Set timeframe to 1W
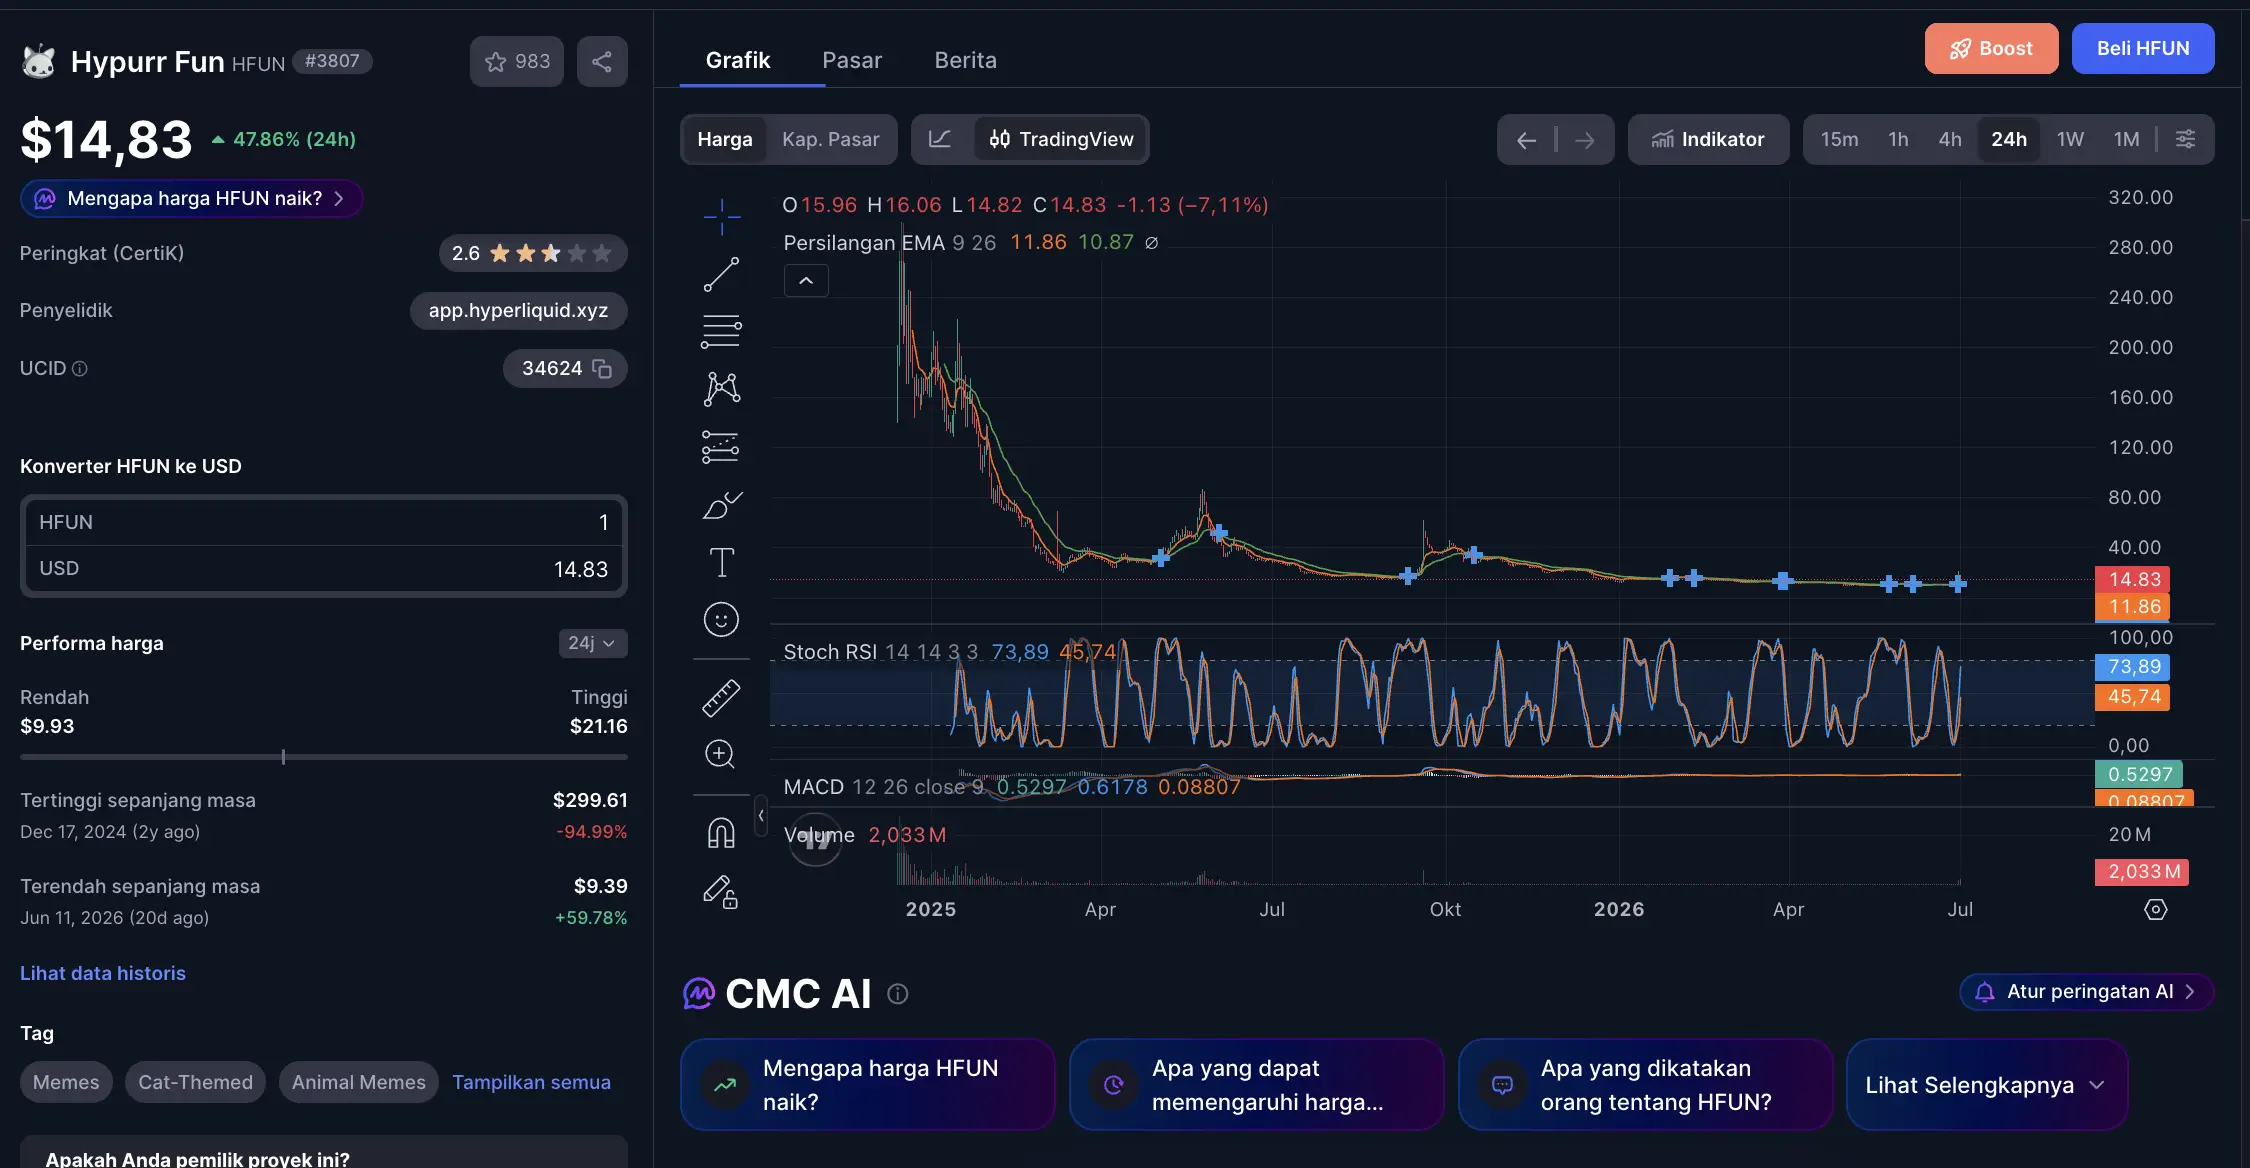This screenshot has width=2250, height=1168. click(x=2070, y=139)
